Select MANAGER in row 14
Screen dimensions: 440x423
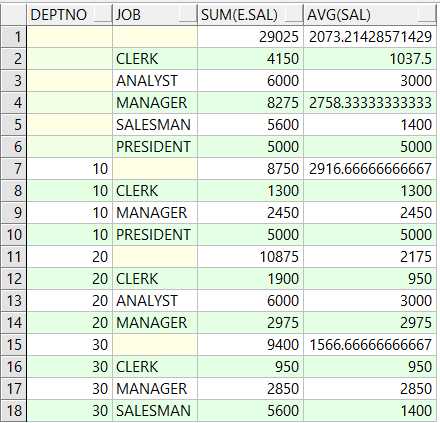pos(155,323)
